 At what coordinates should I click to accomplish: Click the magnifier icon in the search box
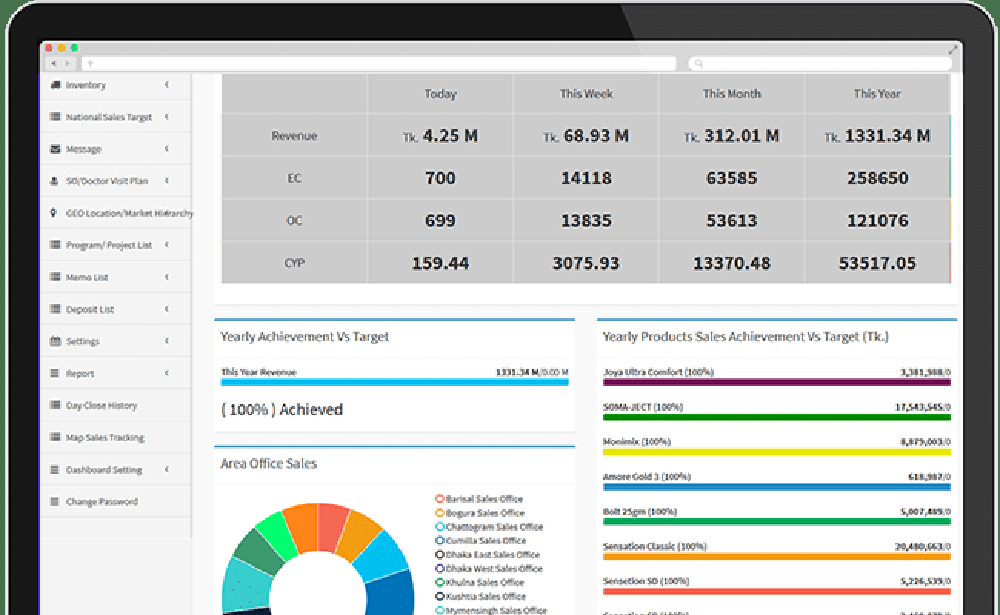click(698, 63)
